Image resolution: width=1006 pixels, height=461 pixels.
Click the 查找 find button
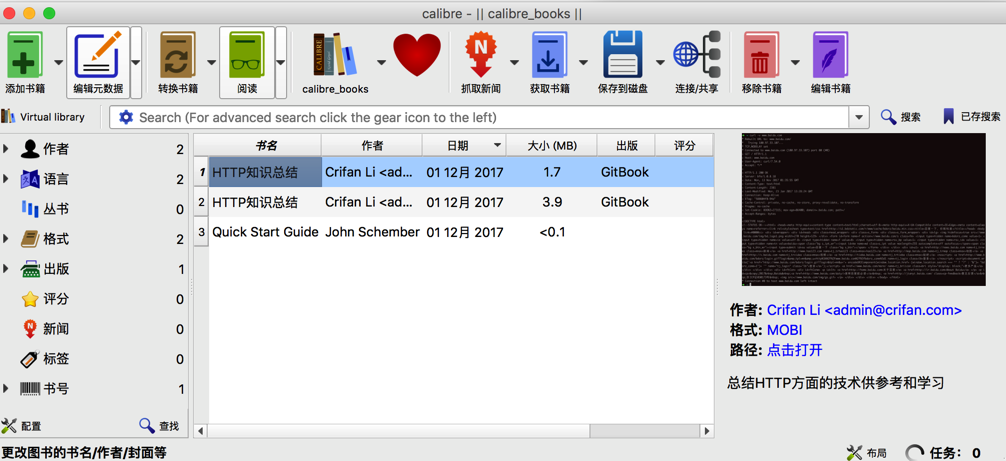pyautogui.click(x=159, y=426)
